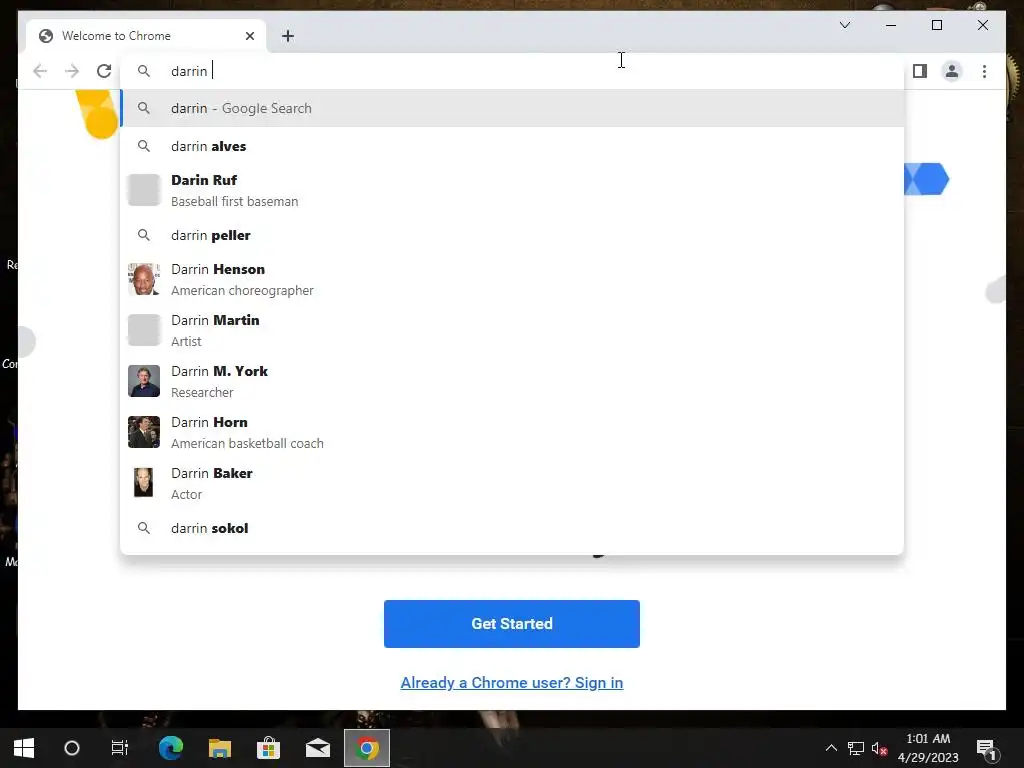Click the Chrome icon in the taskbar
Viewport: 1024px width, 768px height.
[x=367, y=748]
